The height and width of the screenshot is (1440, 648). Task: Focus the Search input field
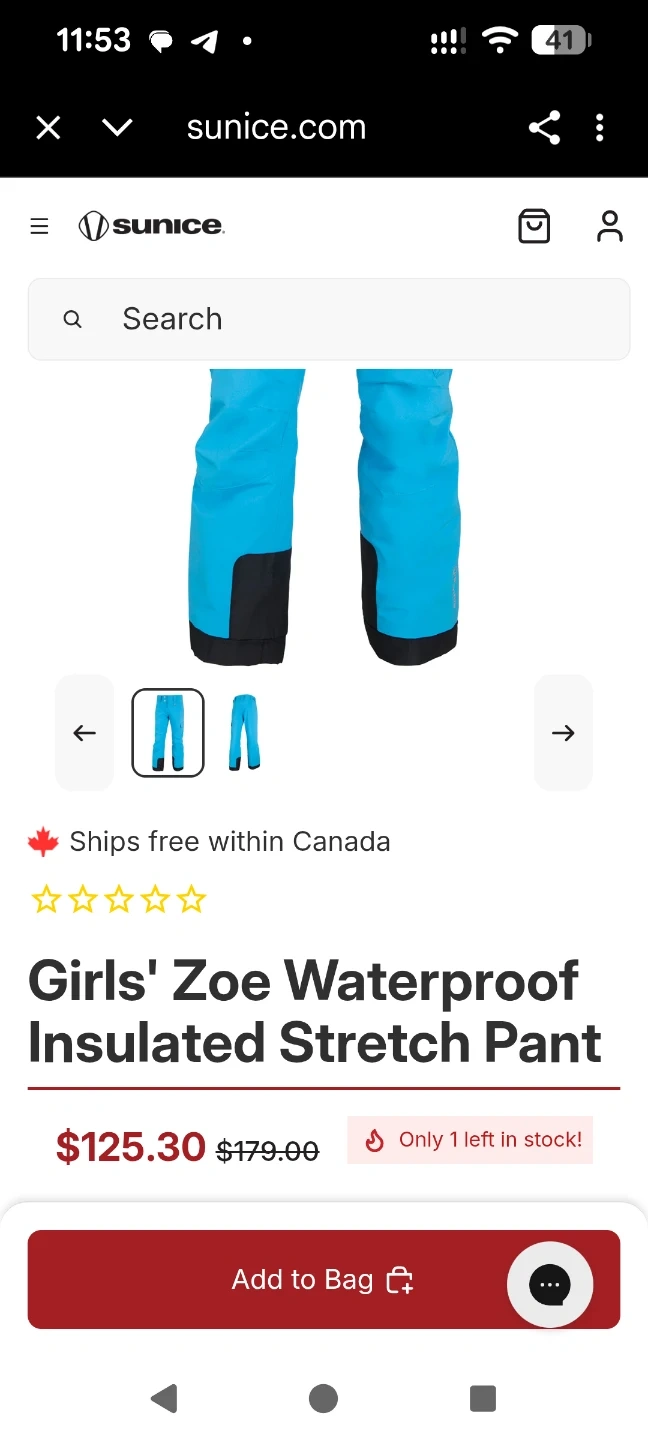click(x=329, y=319)
